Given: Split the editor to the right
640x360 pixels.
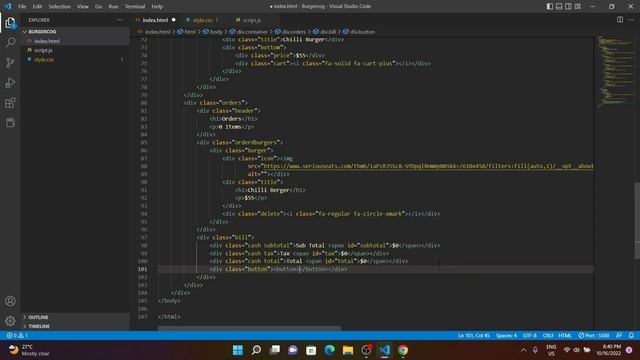Looking at the screenshot, I should pyautogui.click(x=620, y=20).
